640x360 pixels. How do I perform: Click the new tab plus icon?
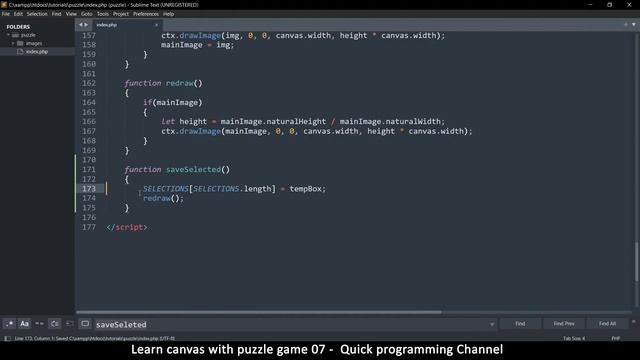pos(625,25)
